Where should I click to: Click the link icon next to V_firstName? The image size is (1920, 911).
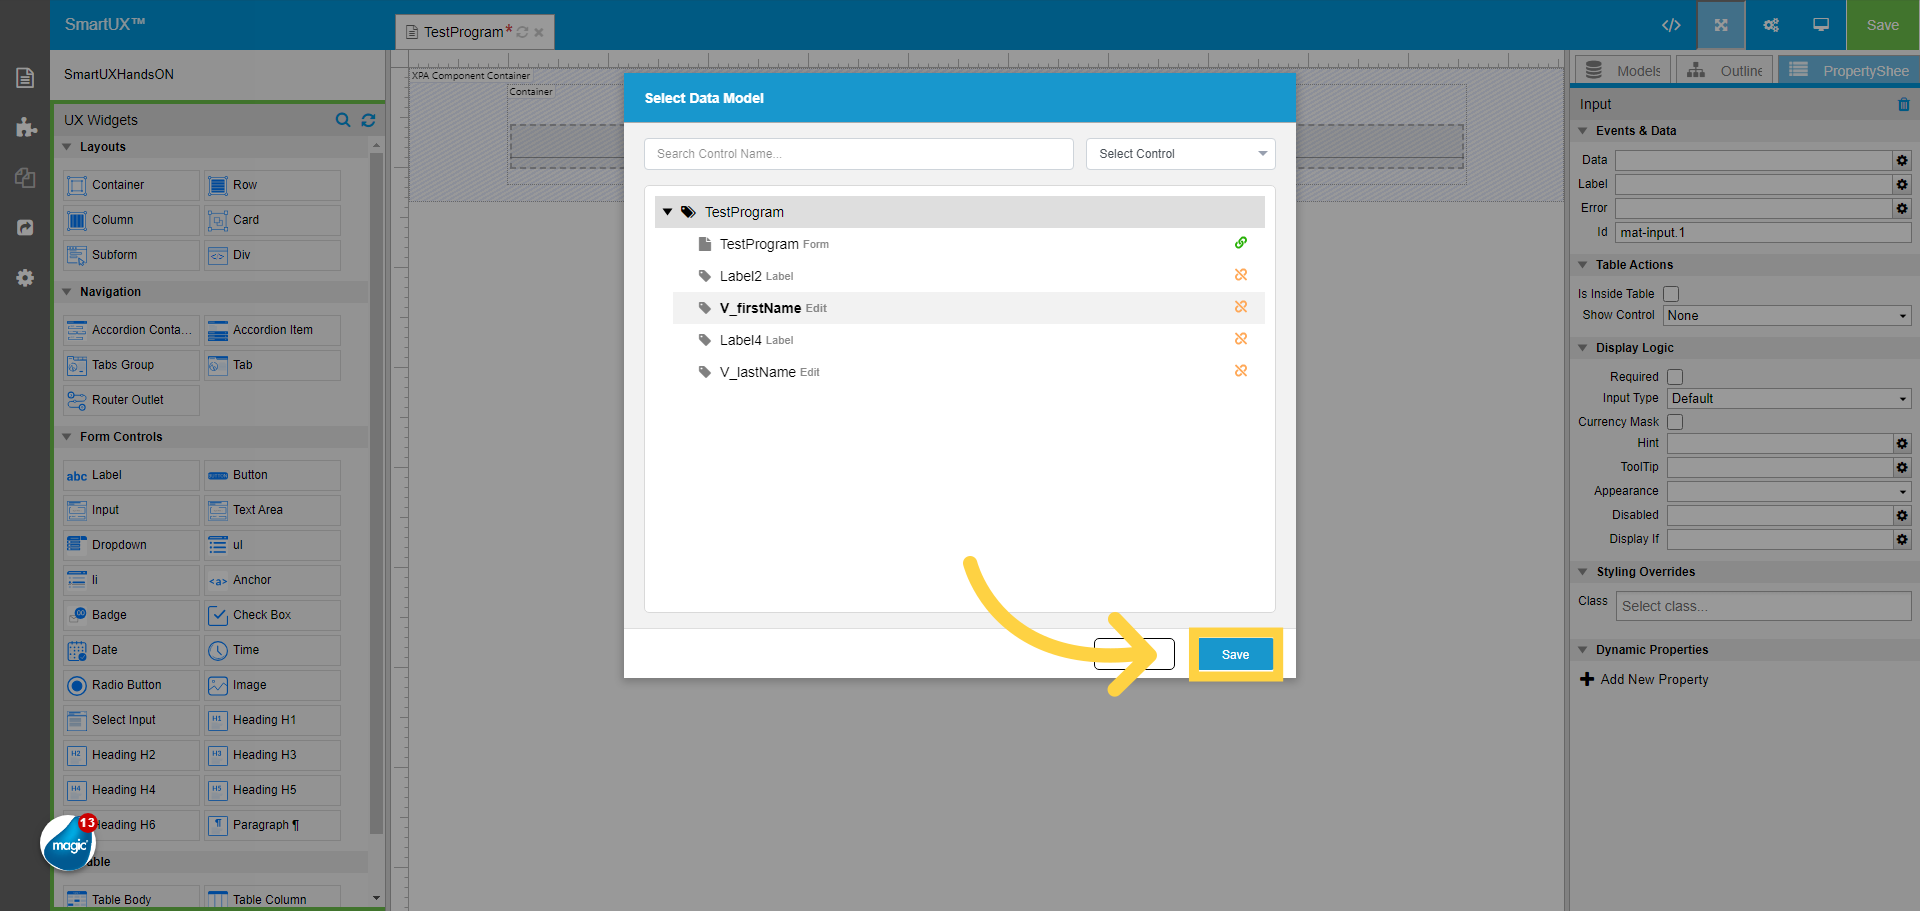(1241, 307)
